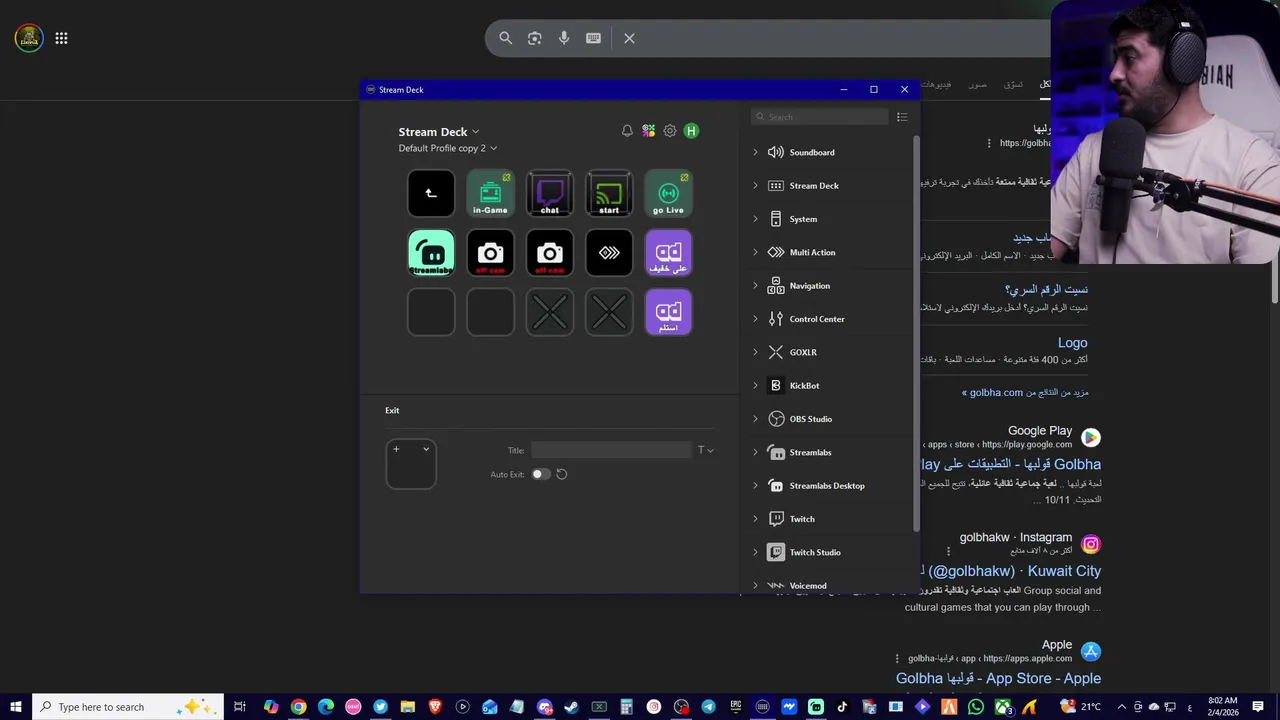Toggle the actions list view icon
The width and height of the screenshot is (1280, 720).
(x=902, y=117)
